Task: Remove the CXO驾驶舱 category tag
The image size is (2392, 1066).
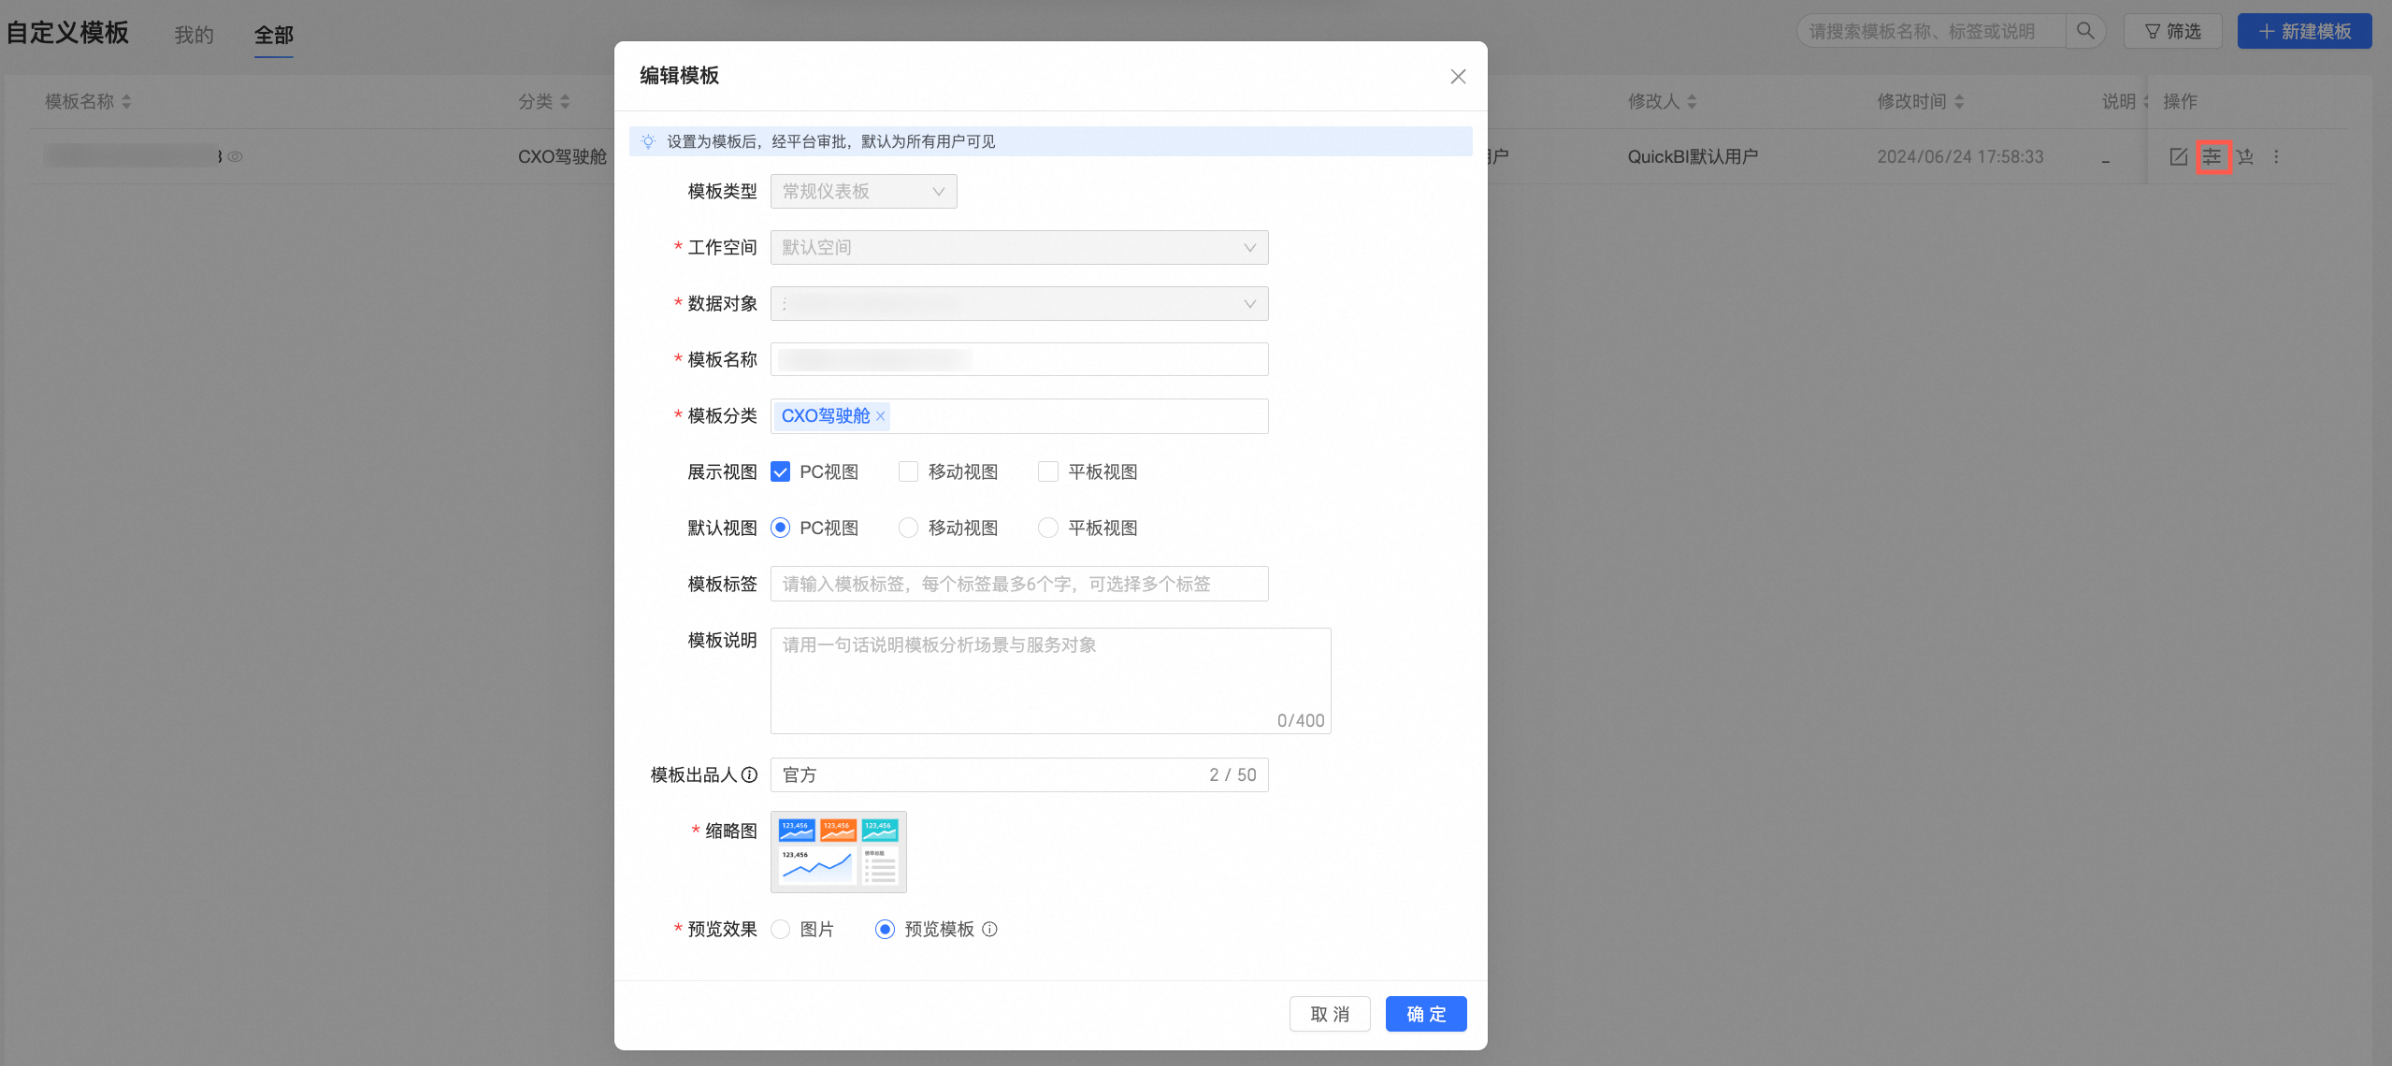Action: (881, 416)
